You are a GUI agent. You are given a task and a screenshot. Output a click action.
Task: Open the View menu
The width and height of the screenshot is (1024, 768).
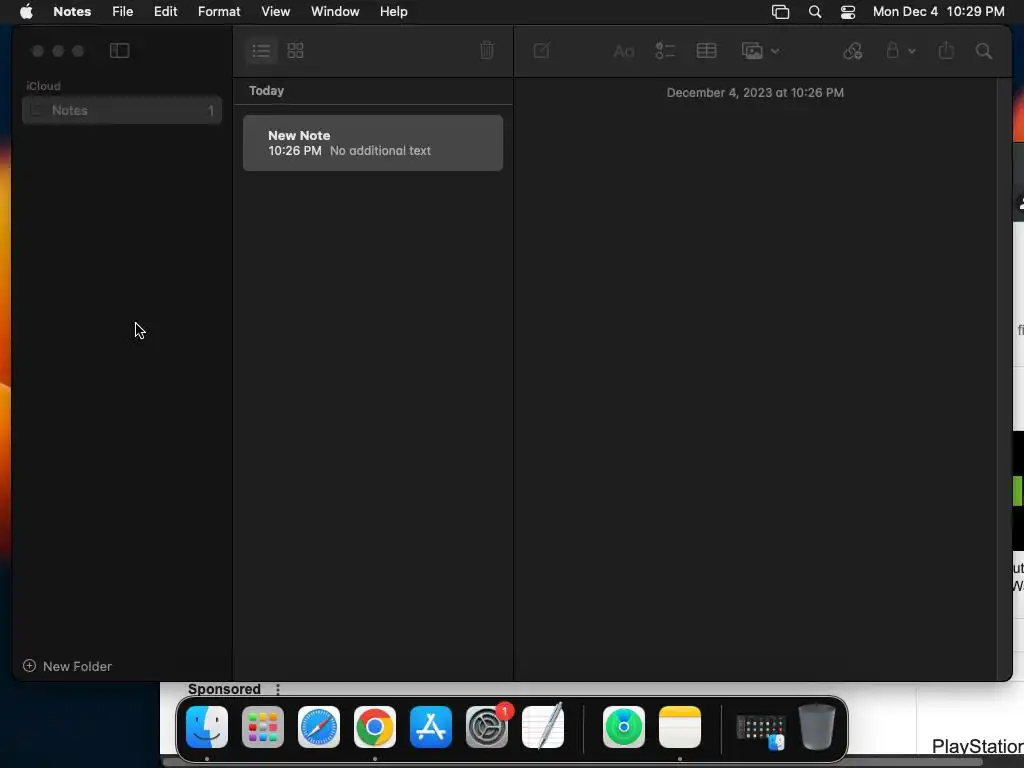point(276,11)
